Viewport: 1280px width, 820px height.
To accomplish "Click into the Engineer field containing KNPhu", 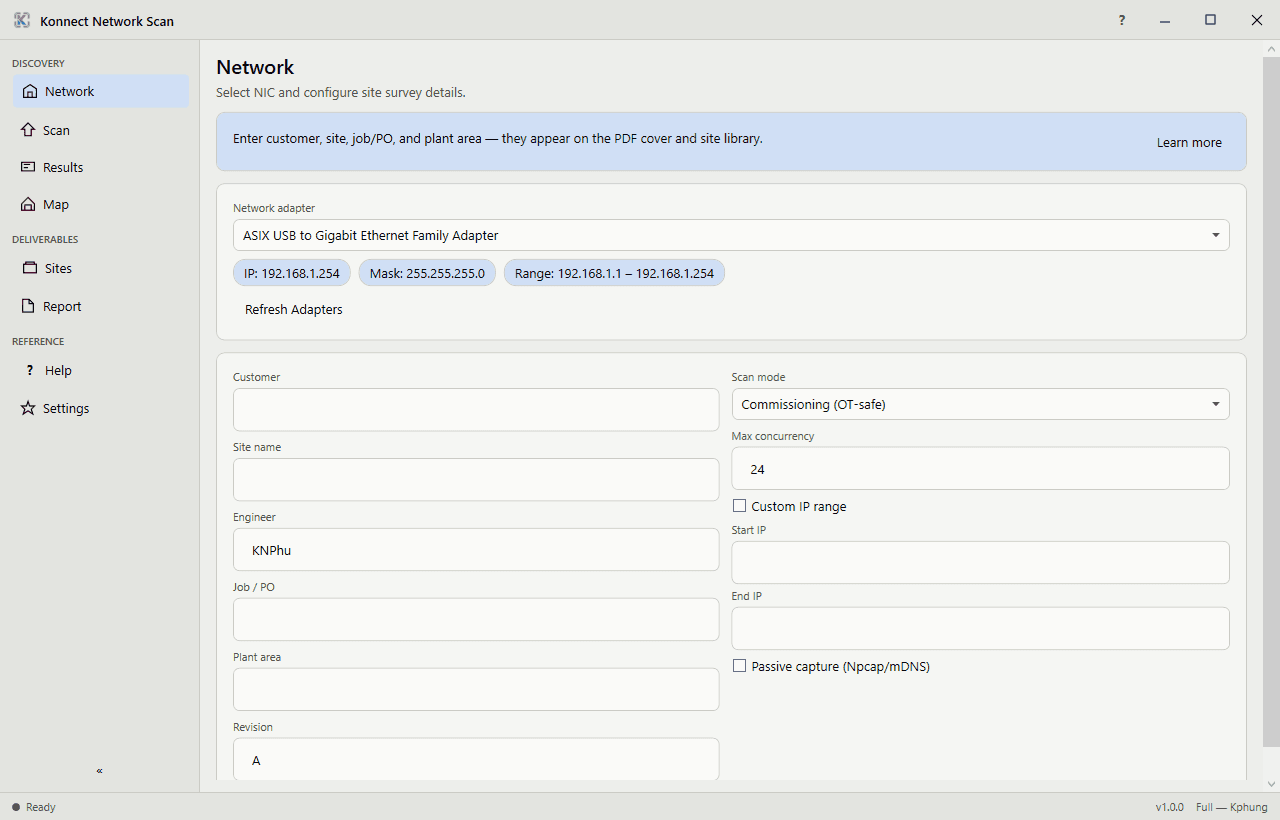I will click(476, 550).
